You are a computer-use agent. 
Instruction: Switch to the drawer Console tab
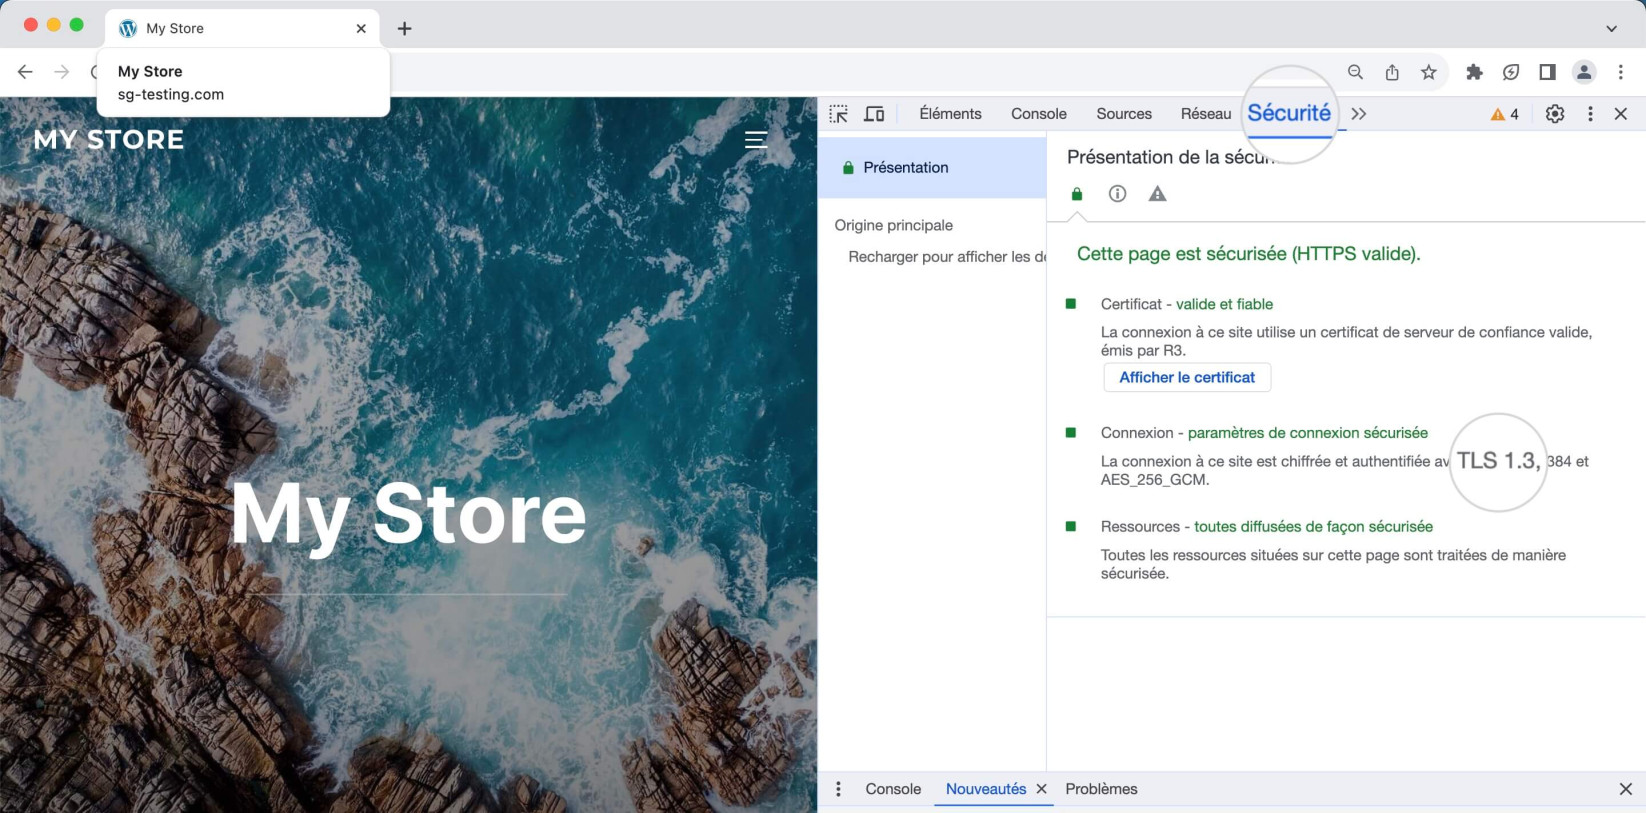pos(893,789)
